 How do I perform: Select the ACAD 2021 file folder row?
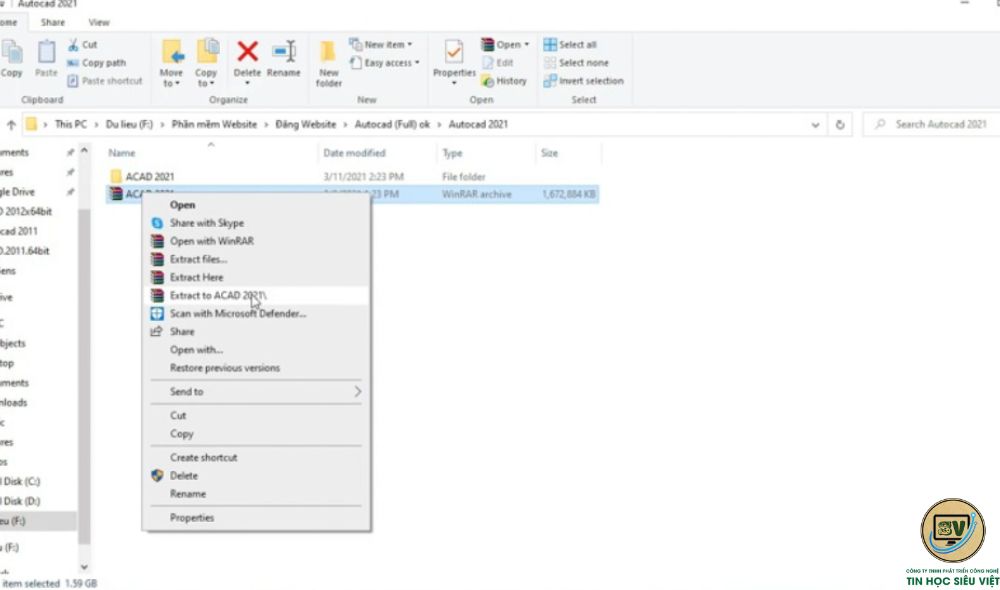click(x=352, y=177)
